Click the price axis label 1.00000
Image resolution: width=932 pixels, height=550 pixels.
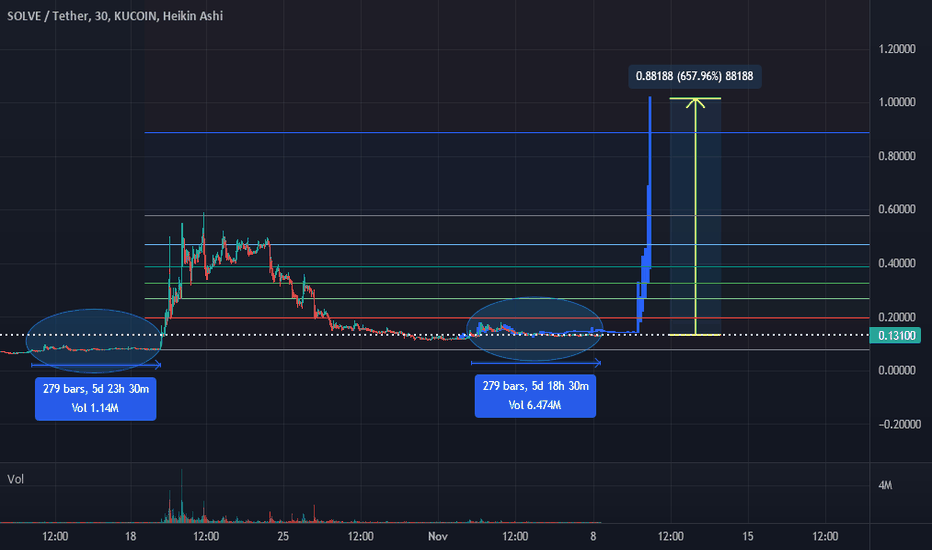[897, 102]
